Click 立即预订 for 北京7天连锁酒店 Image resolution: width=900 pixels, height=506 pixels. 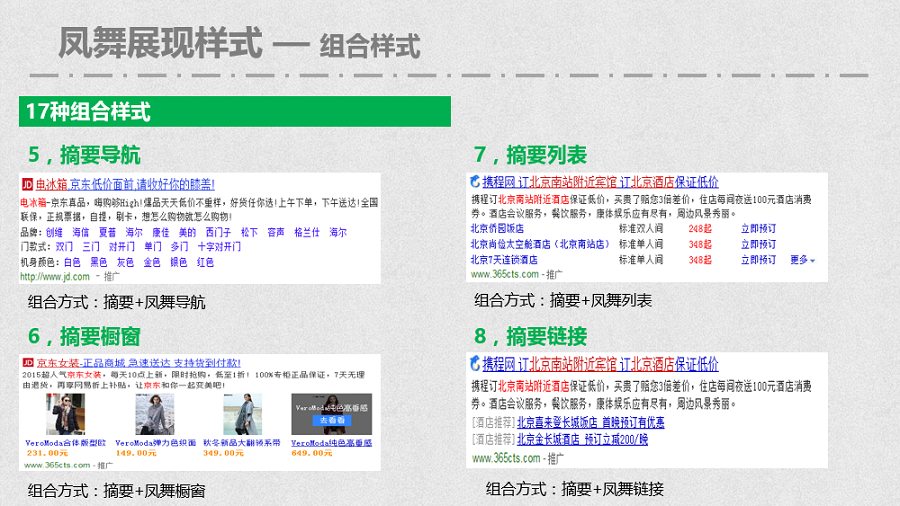click(x=757, y=260)
